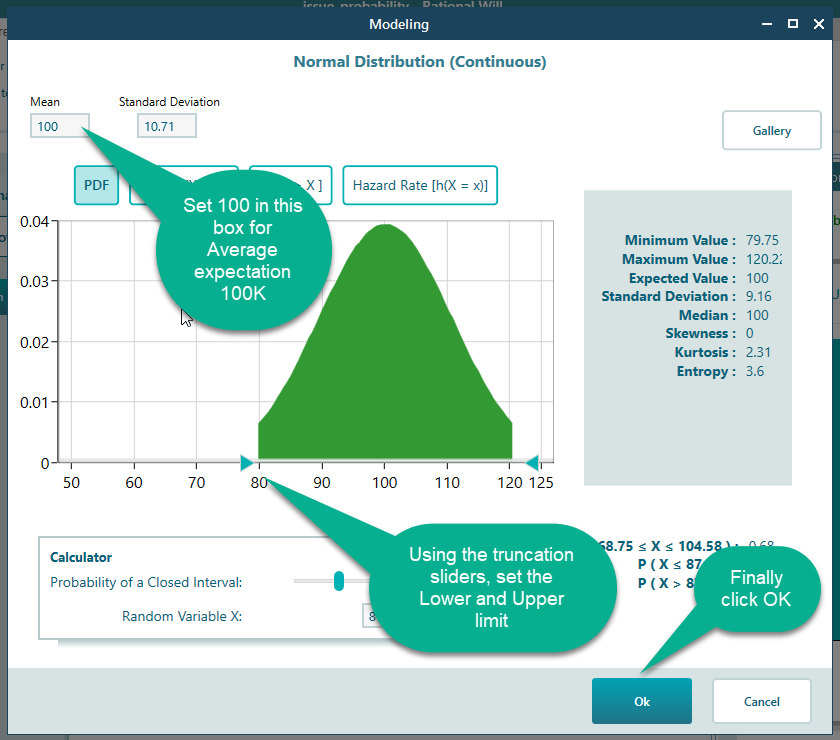This screenshot has width=840, height=740.
Task: Click the 'Finally click OK' tooltip bubble
Action: 757,588
